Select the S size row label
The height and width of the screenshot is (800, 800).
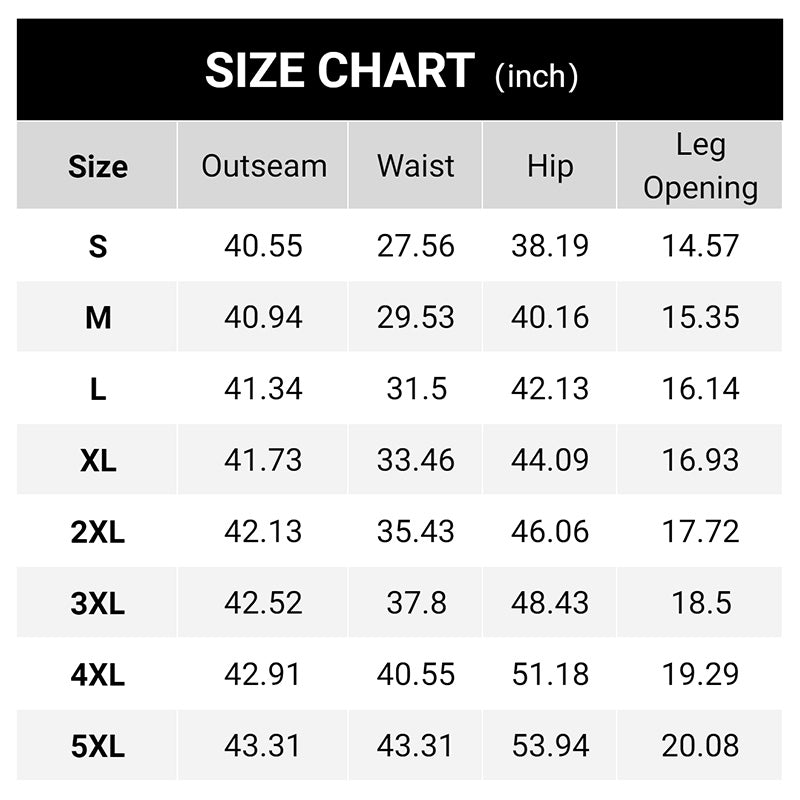(x=98, y=246)
